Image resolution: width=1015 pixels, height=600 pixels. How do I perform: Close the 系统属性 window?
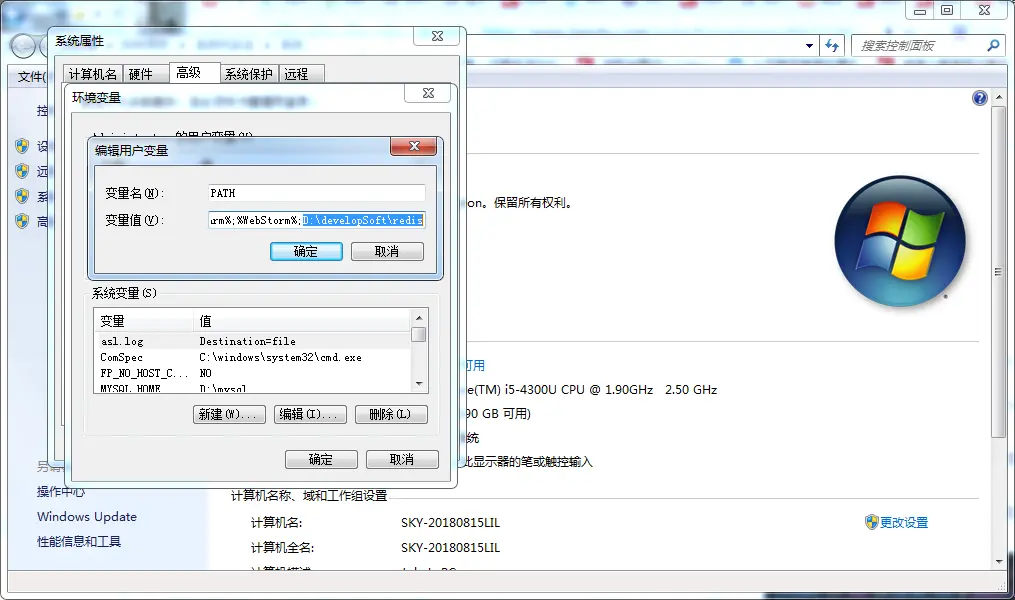(x=437, y=36)
